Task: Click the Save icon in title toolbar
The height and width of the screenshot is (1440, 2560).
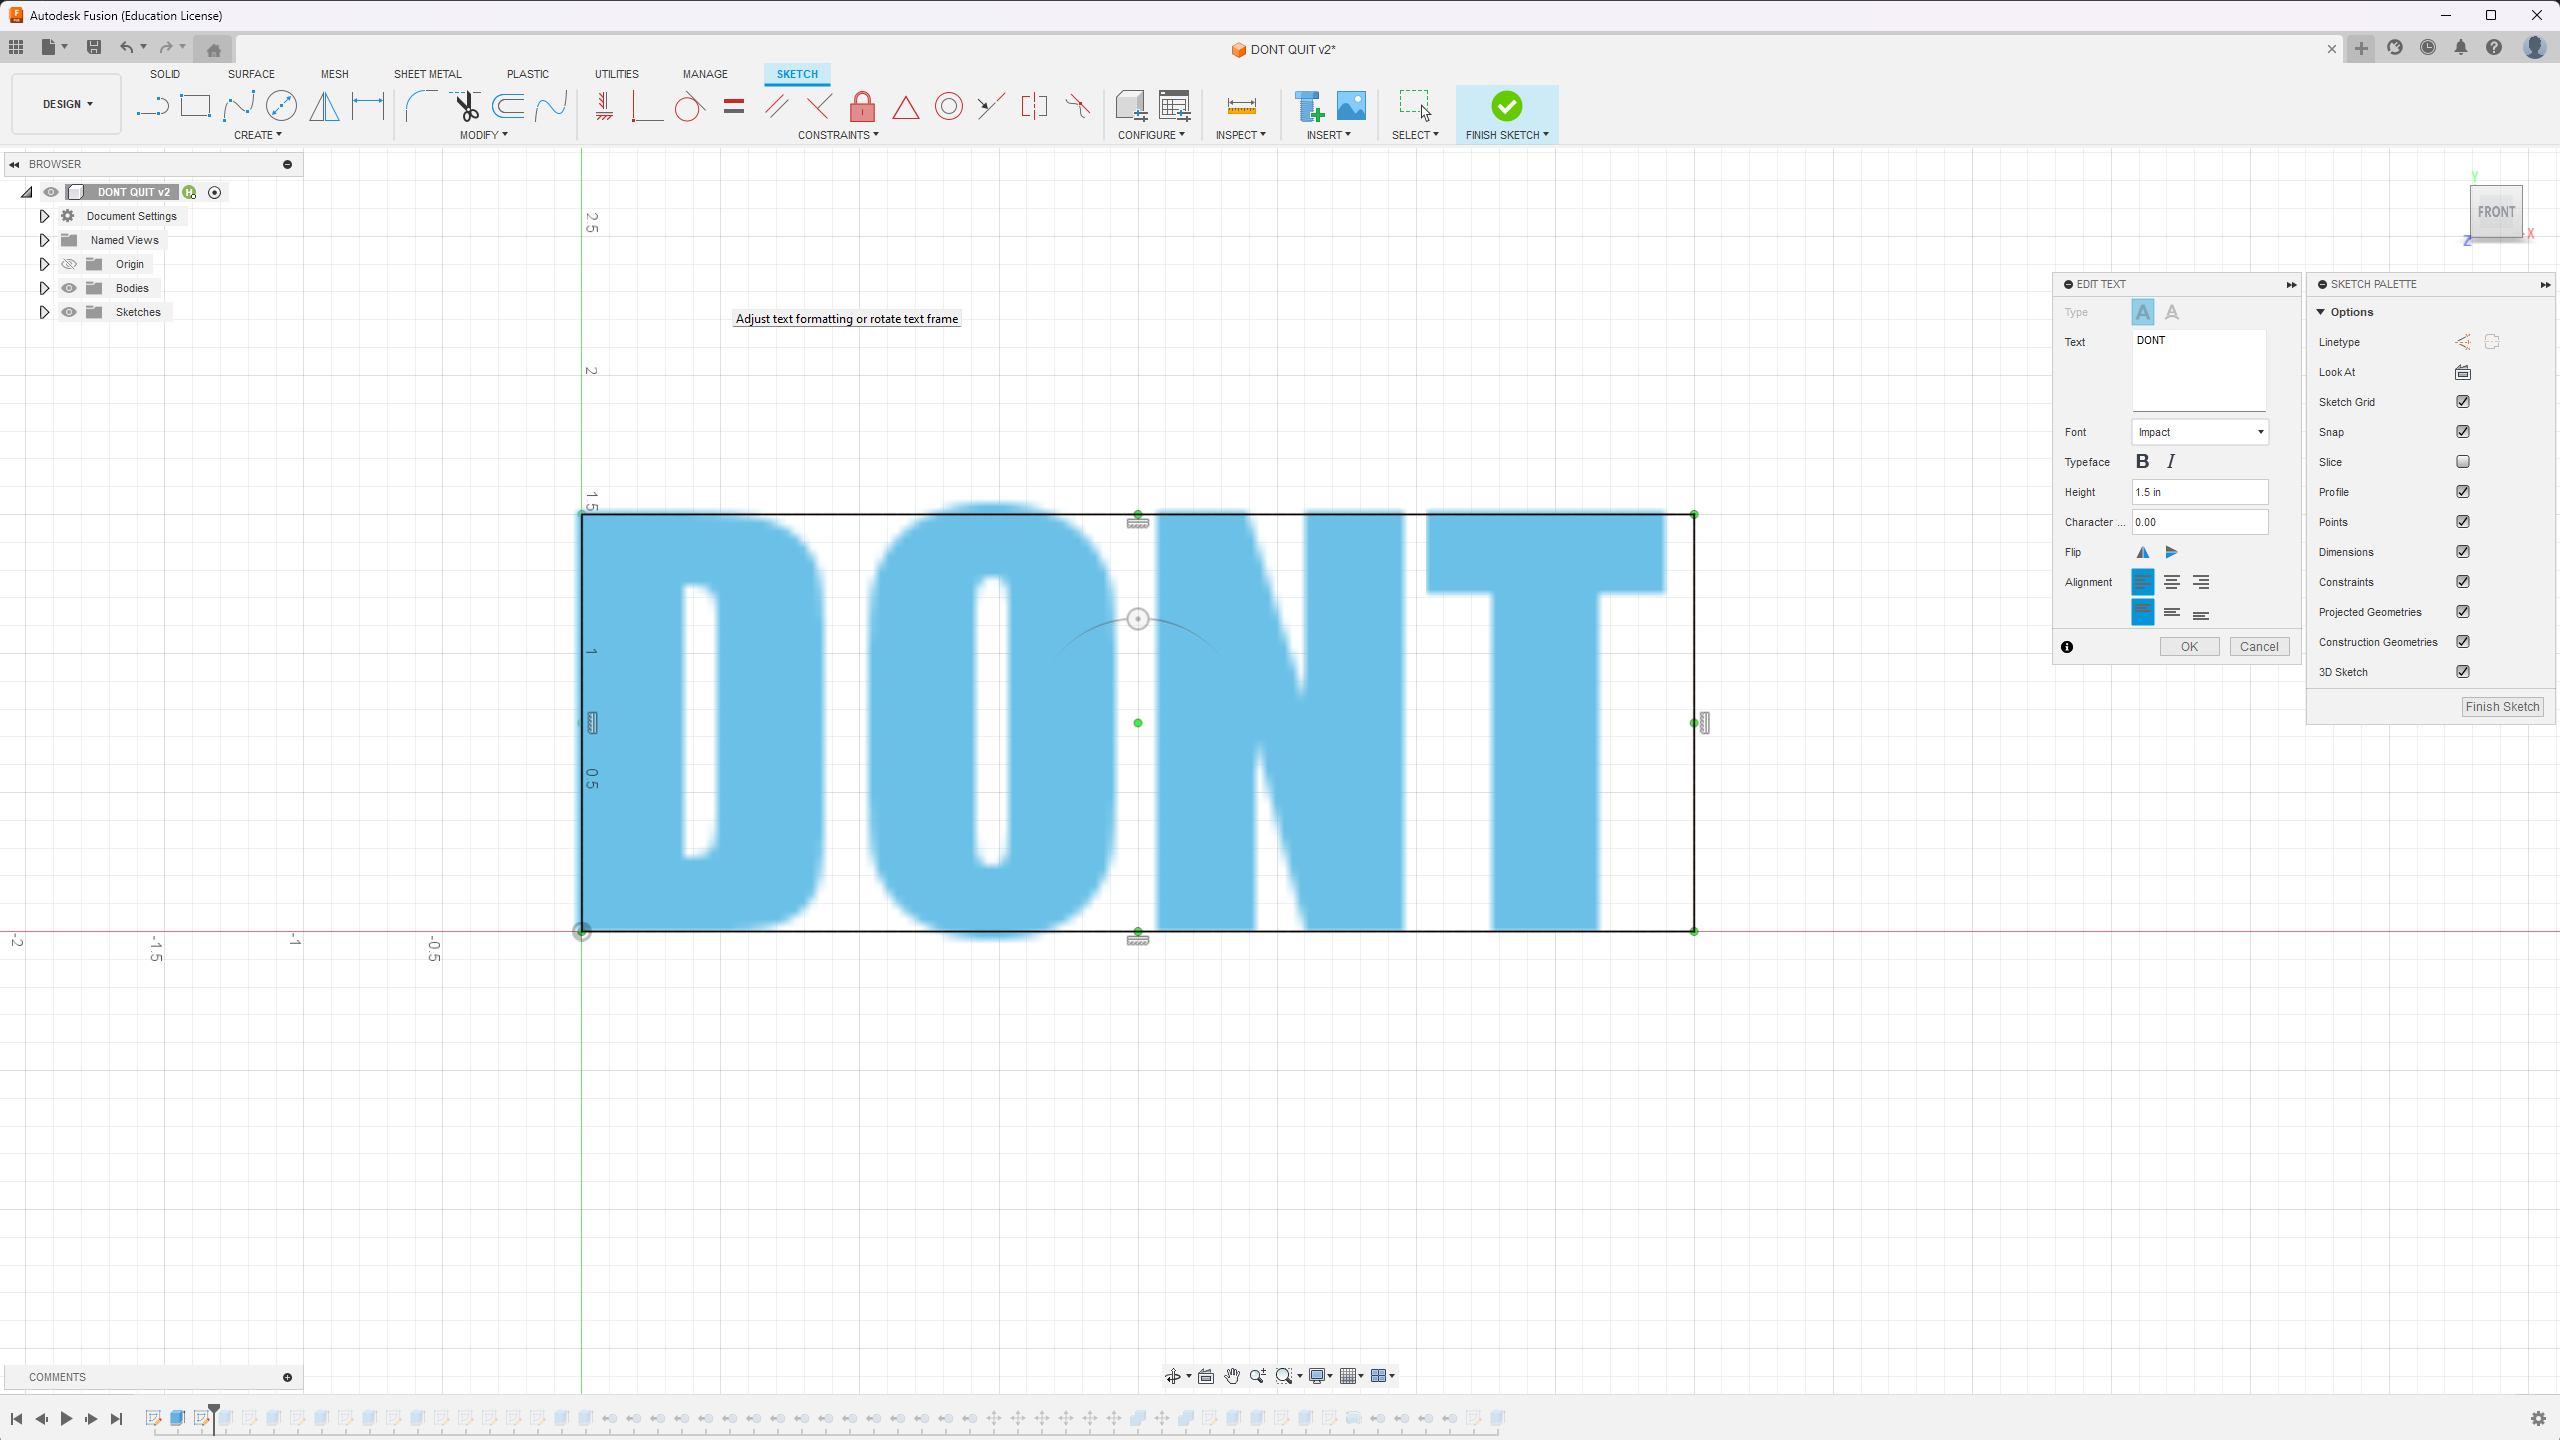Action: point(94,47)
